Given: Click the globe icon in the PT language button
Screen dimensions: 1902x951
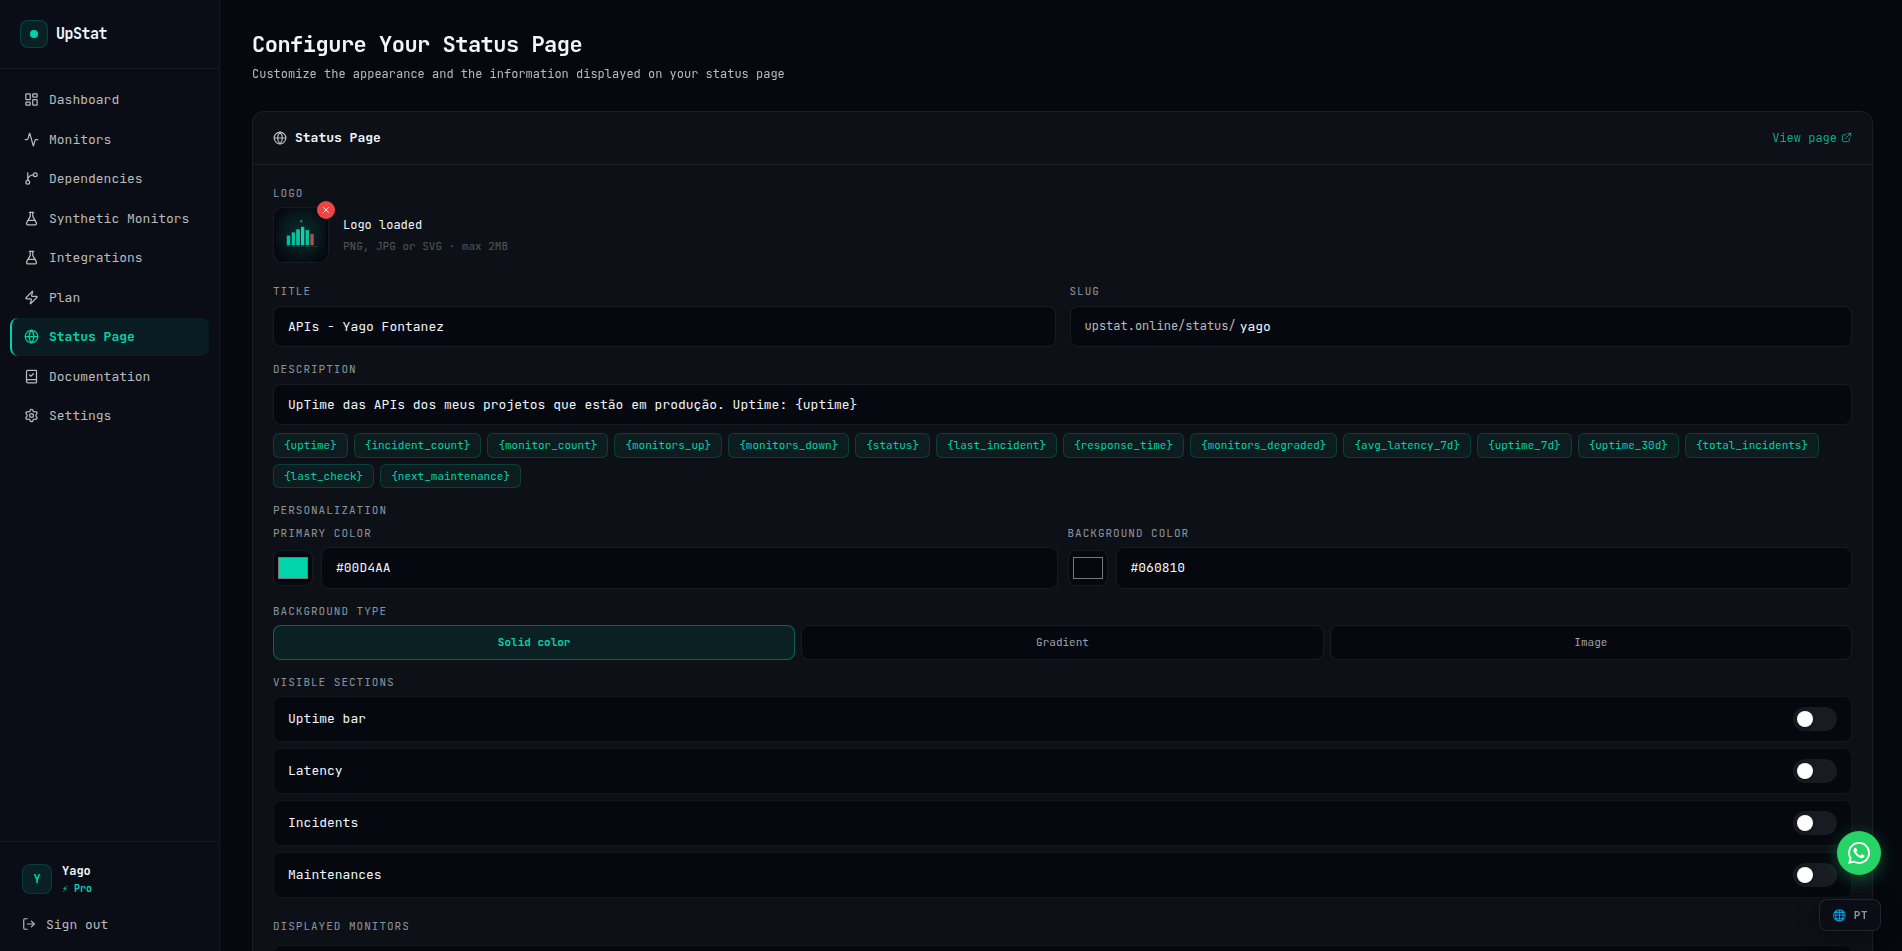Looking at the screenshot, I should (1839, 916).
